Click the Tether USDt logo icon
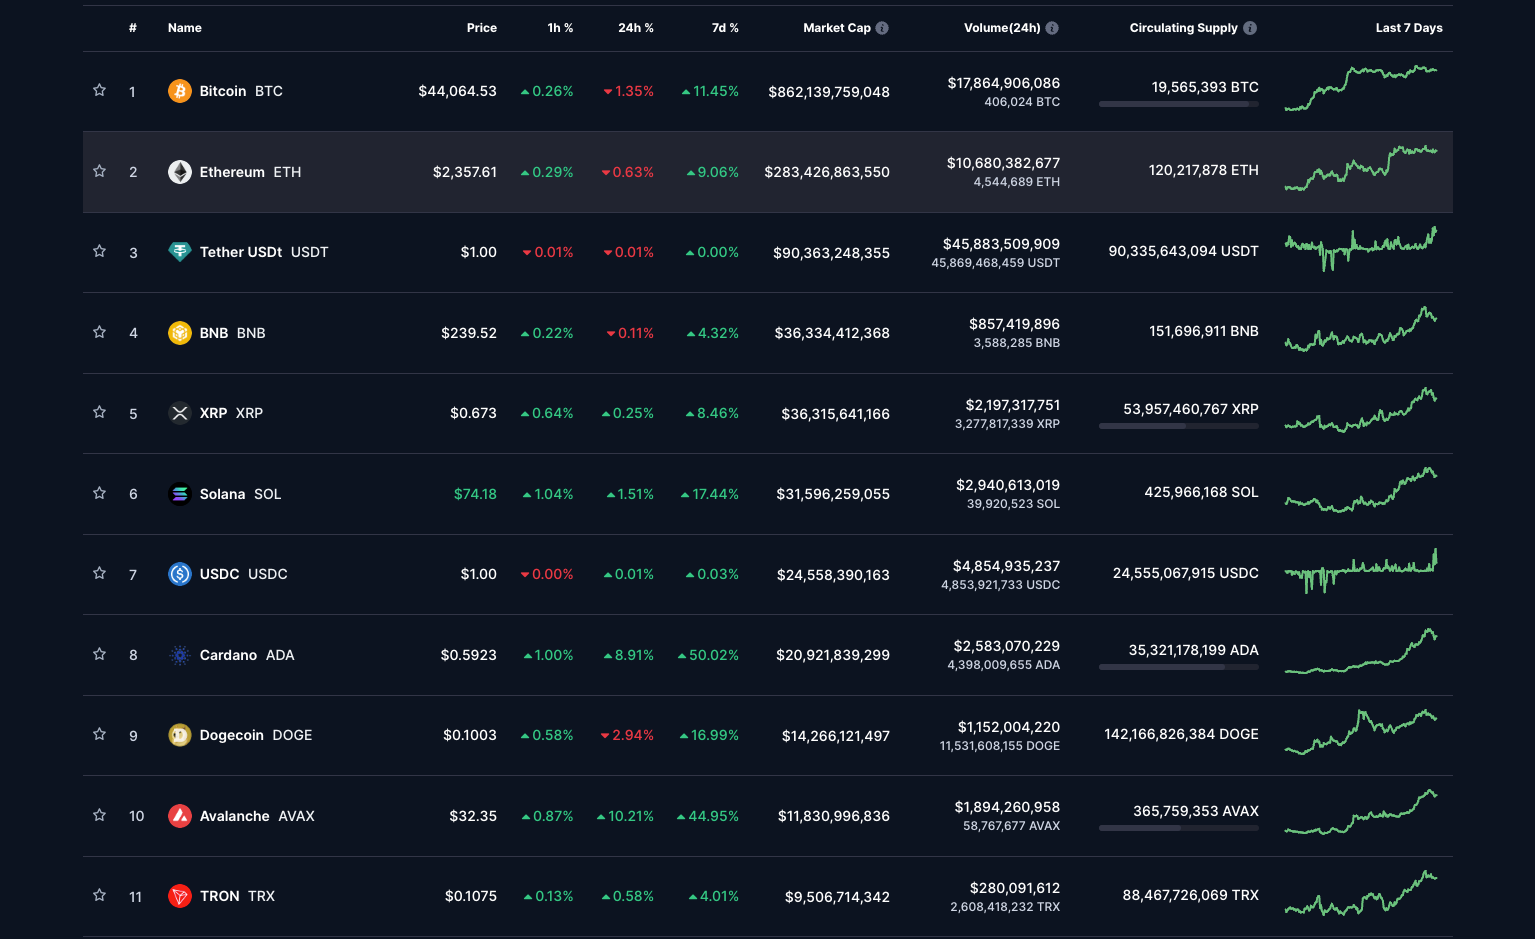This screenshot has width=1535, height=939. coord(180,252)
